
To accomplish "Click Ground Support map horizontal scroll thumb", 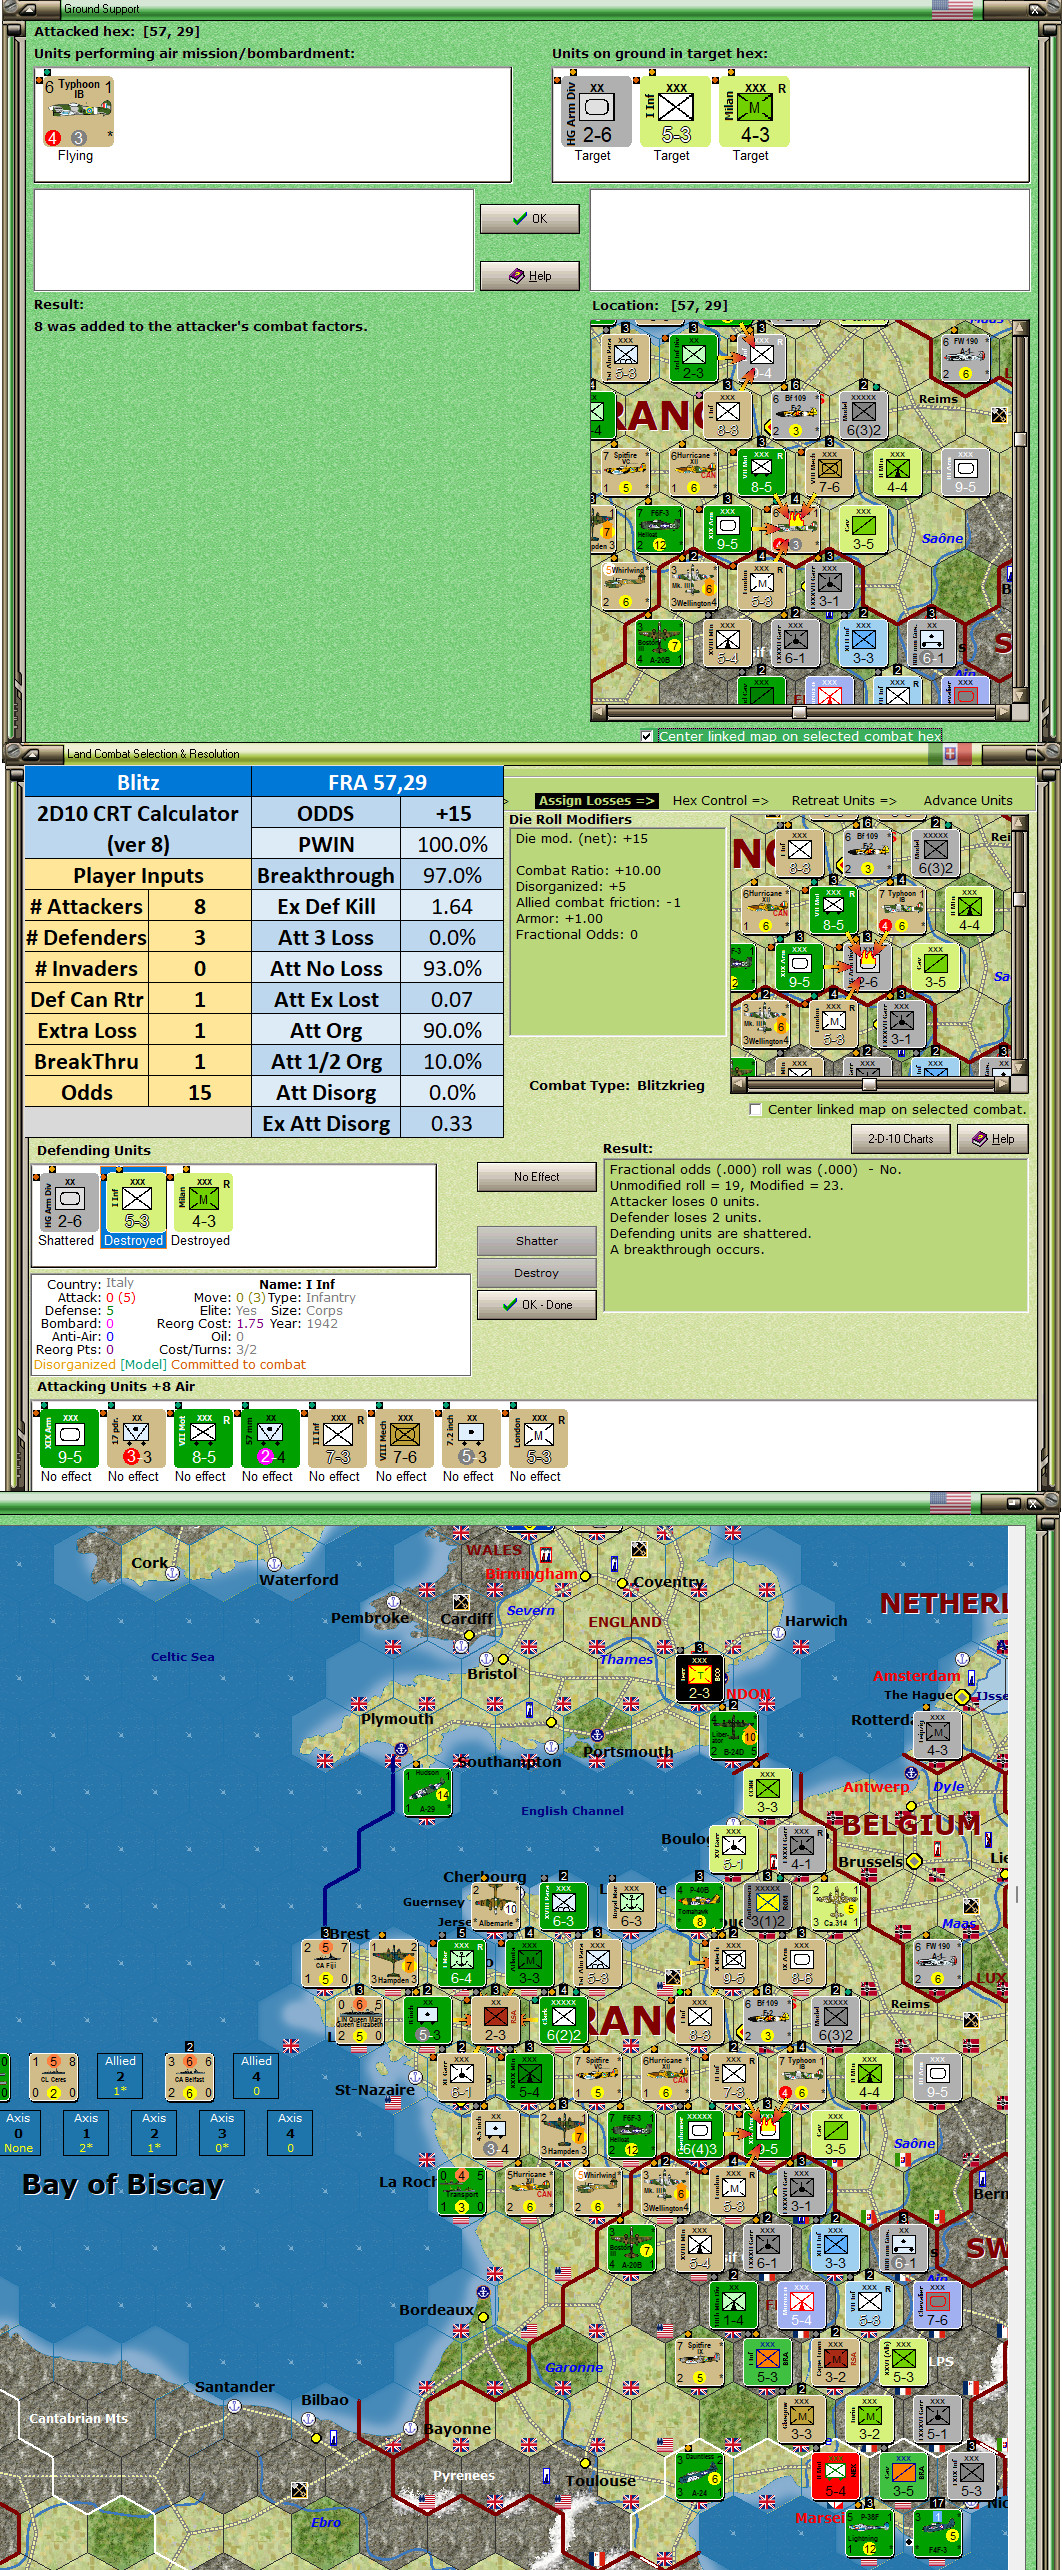I will pyautogui.click(x=799, y=713).
